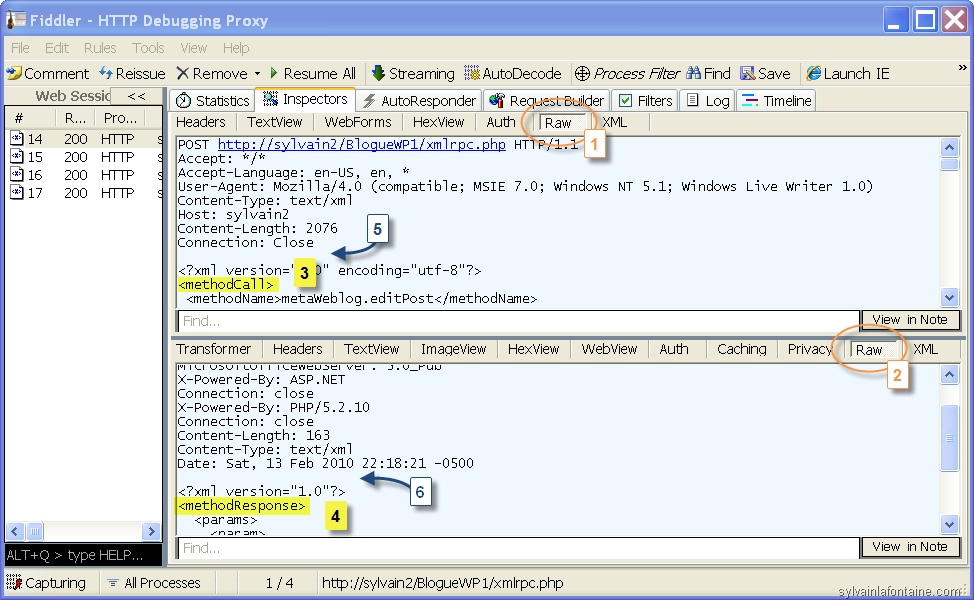974x600 pixels.
Task: Select request Auth inspector tab
Action: coord(501,122)
